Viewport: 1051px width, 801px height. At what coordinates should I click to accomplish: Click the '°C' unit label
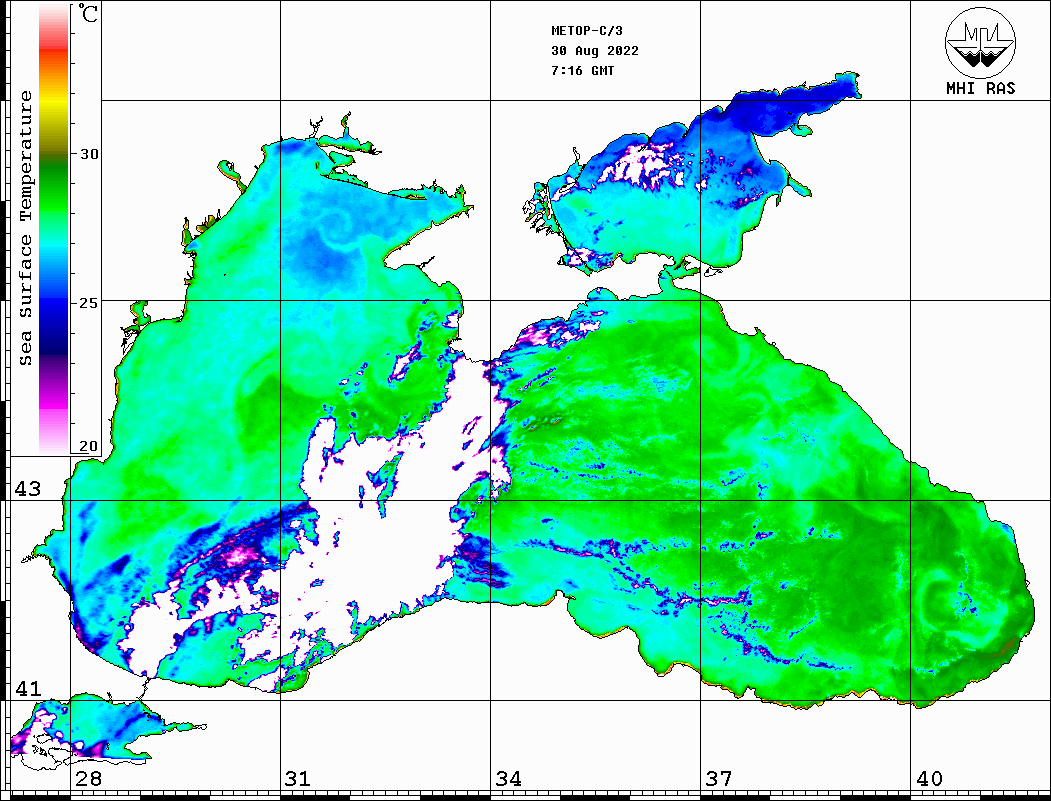[x=88, y=13]
